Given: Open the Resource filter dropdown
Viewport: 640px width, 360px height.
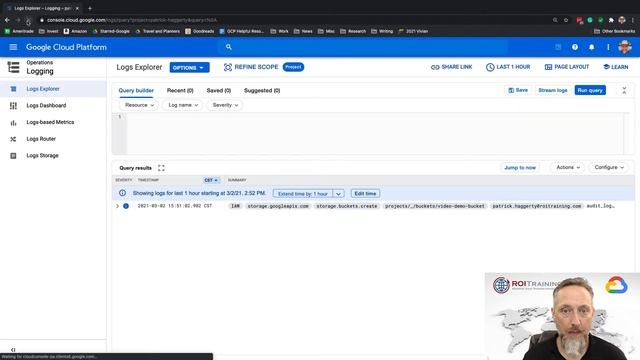Looking at the screenshot, I should pos(139,105).
